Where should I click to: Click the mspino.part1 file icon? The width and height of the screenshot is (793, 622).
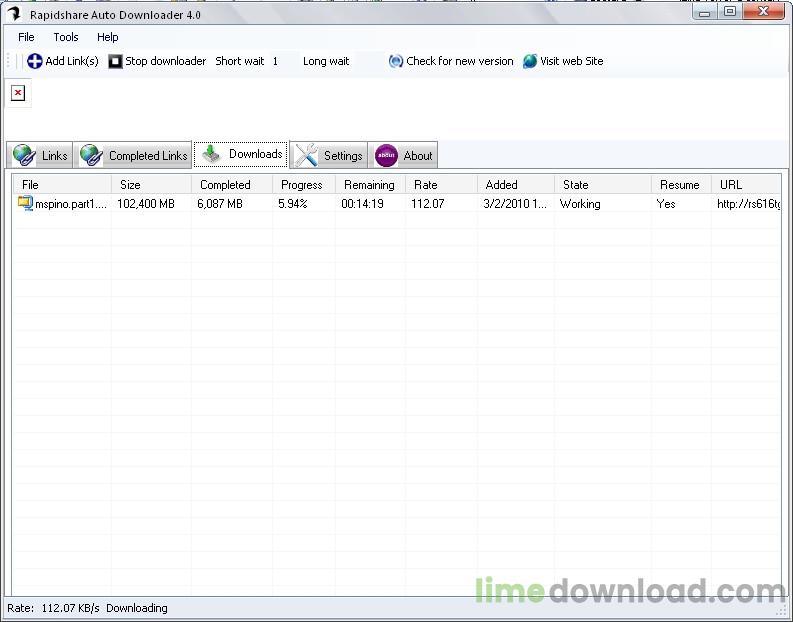pyautogui.click(x=25, y=203)
